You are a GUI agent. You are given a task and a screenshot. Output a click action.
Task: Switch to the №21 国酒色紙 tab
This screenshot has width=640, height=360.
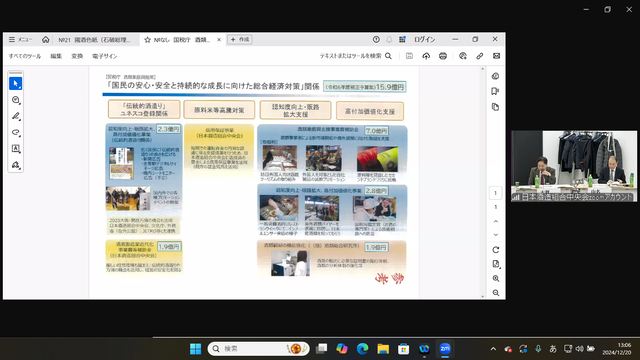[94, 40]
